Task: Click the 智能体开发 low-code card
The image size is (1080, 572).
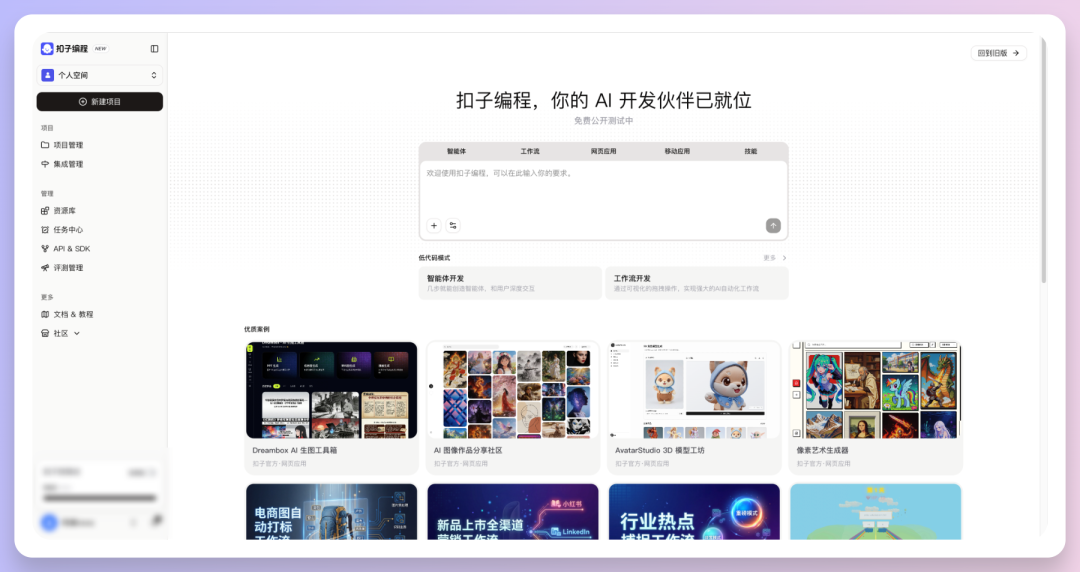Action: [510, 283]
